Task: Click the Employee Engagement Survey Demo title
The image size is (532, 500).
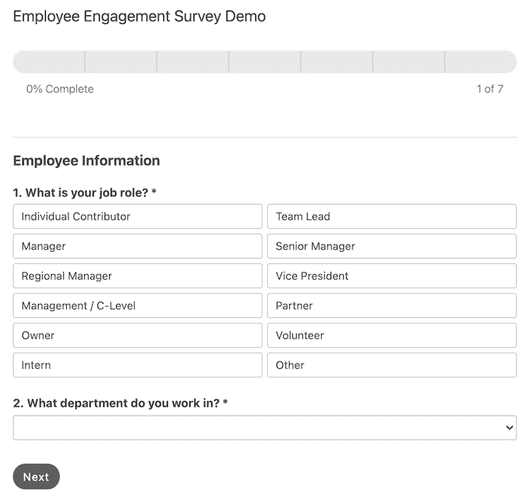Action: (x=139, y=17)
